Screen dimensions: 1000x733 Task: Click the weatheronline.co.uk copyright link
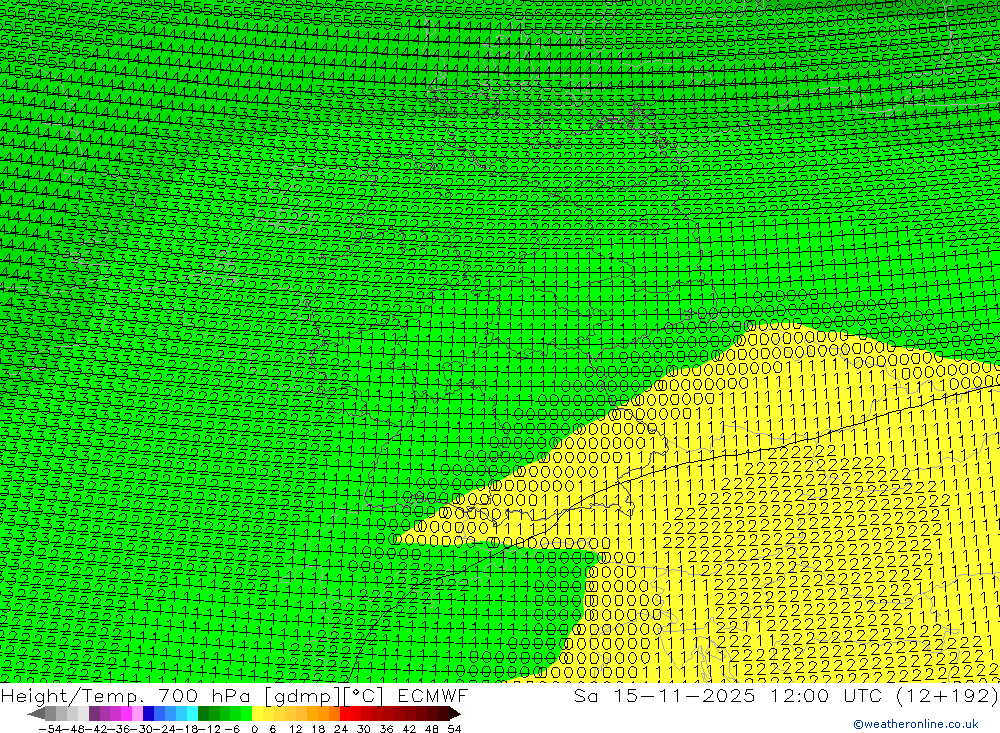point(915,724)
